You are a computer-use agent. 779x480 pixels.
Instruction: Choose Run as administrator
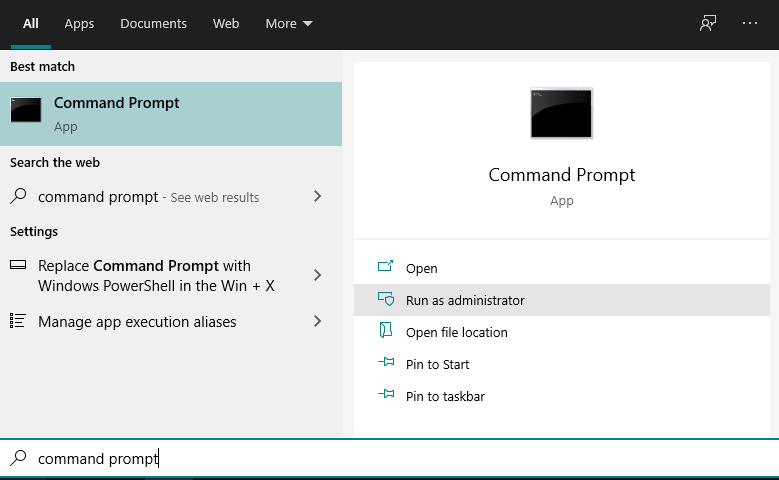(x=562, y=300)
